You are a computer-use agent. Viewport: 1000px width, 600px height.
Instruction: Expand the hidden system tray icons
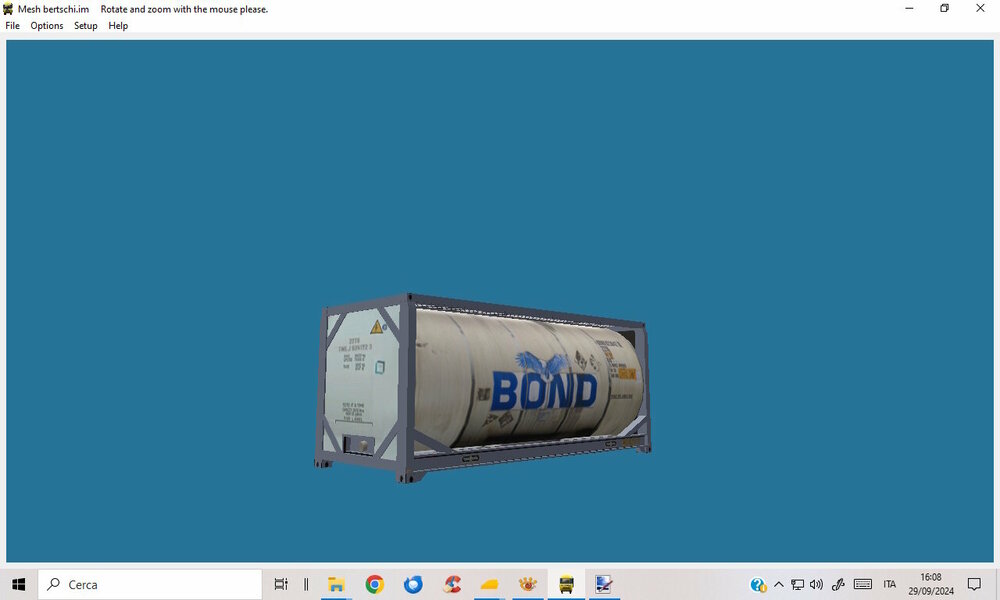779,584
